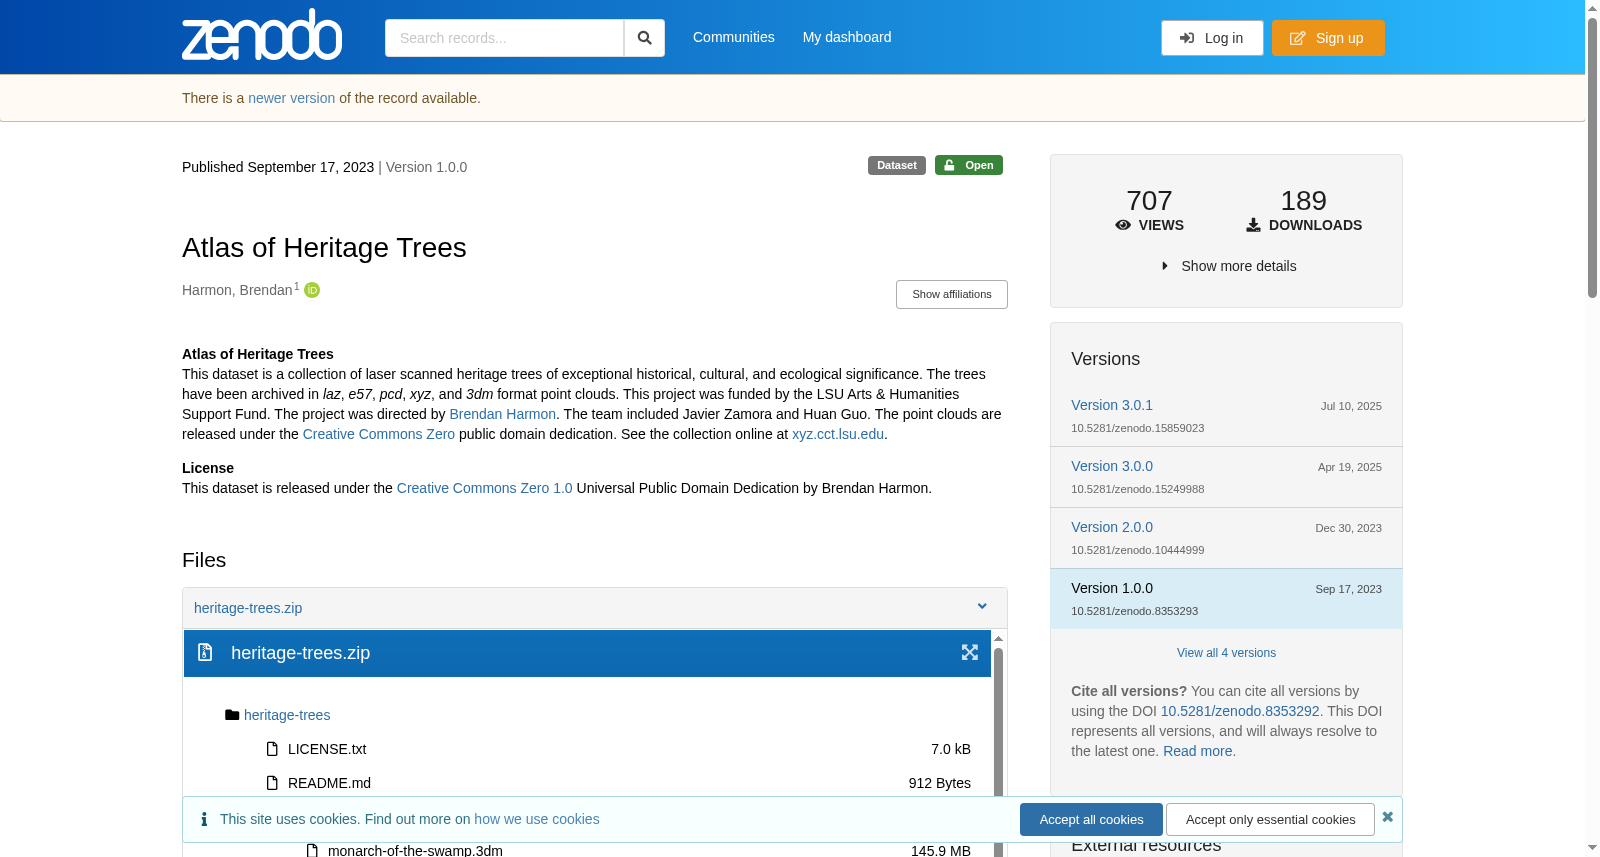The image size is (1600, 857).
Task: Click the Zenodo logo
Action: pyautogui.click(x=262, y=35)
